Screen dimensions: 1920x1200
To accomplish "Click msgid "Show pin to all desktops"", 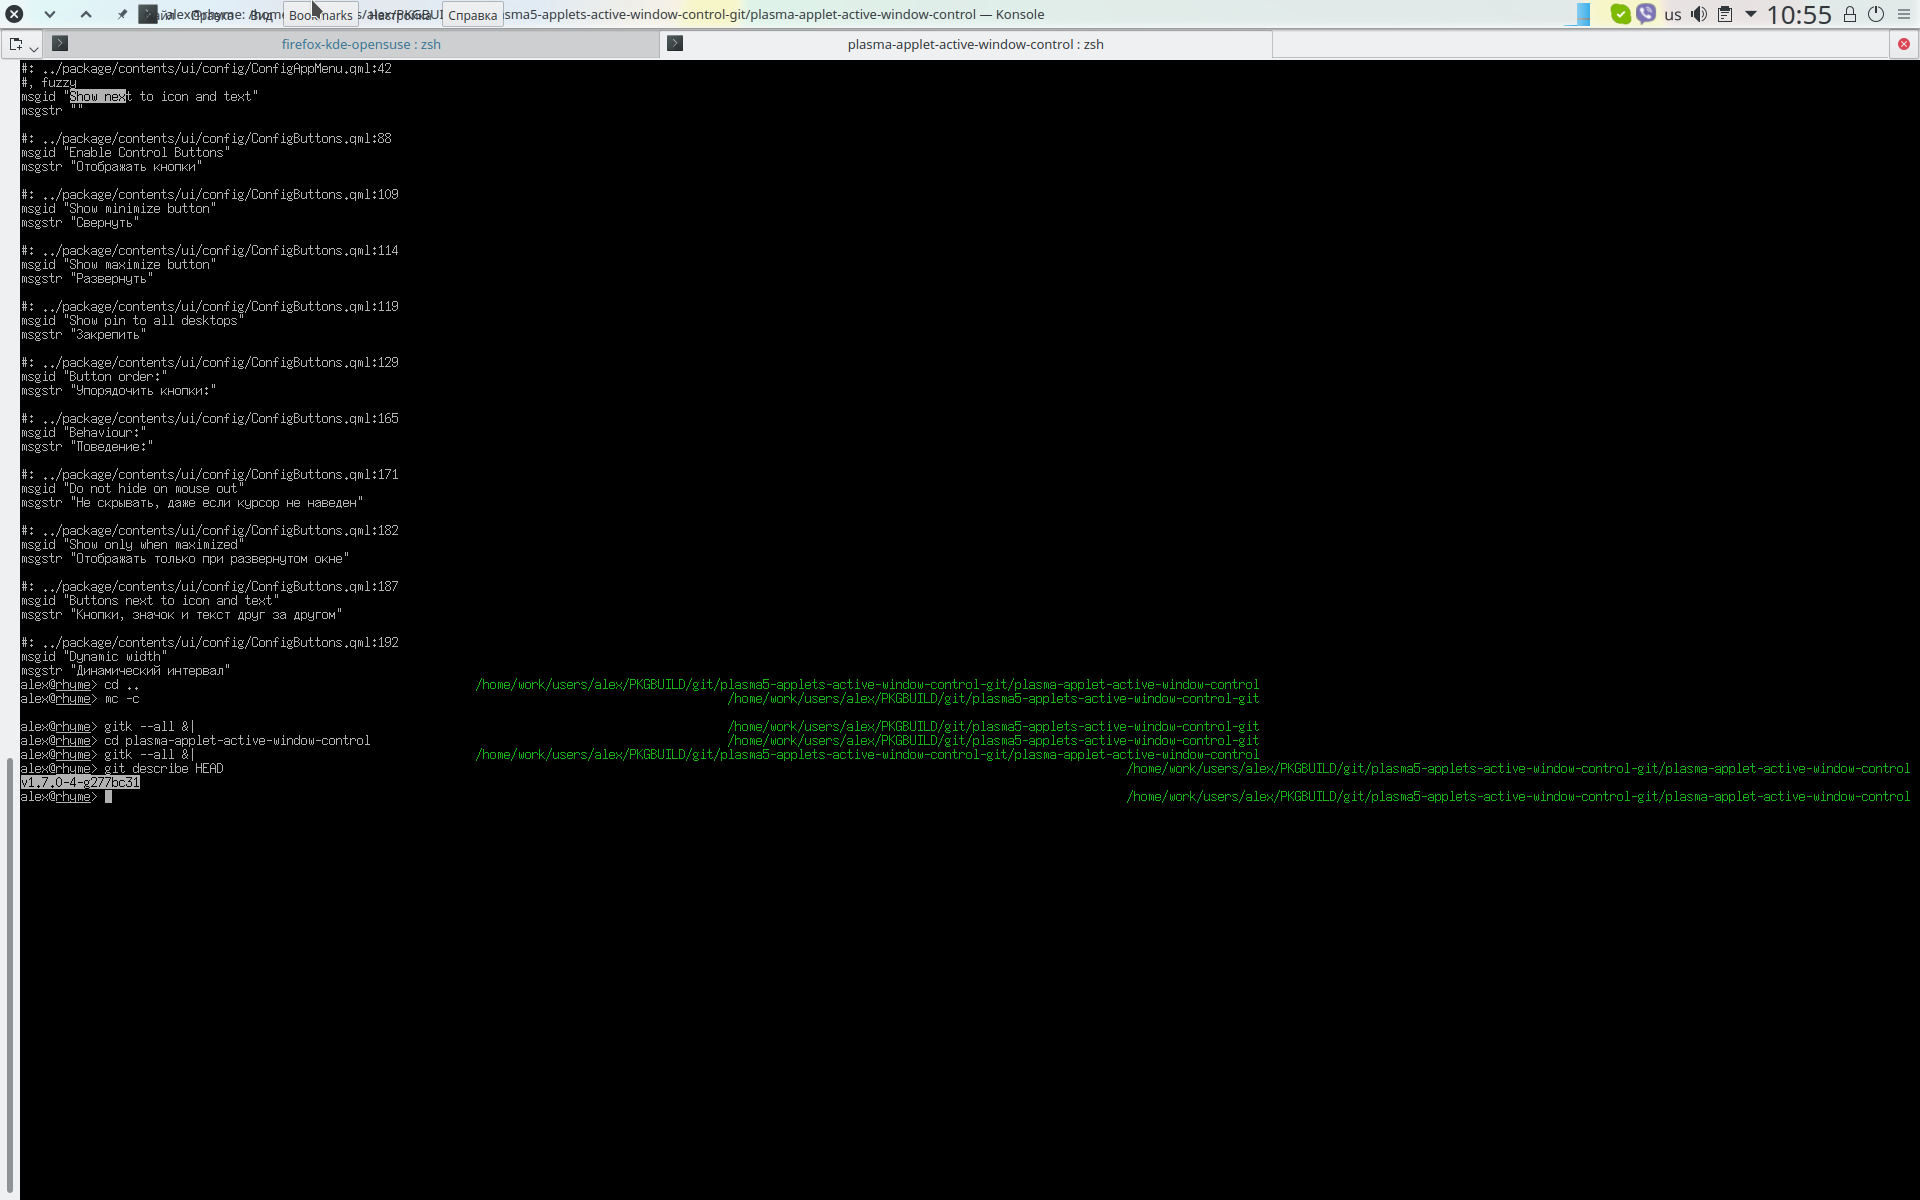I will coord(132,321).
